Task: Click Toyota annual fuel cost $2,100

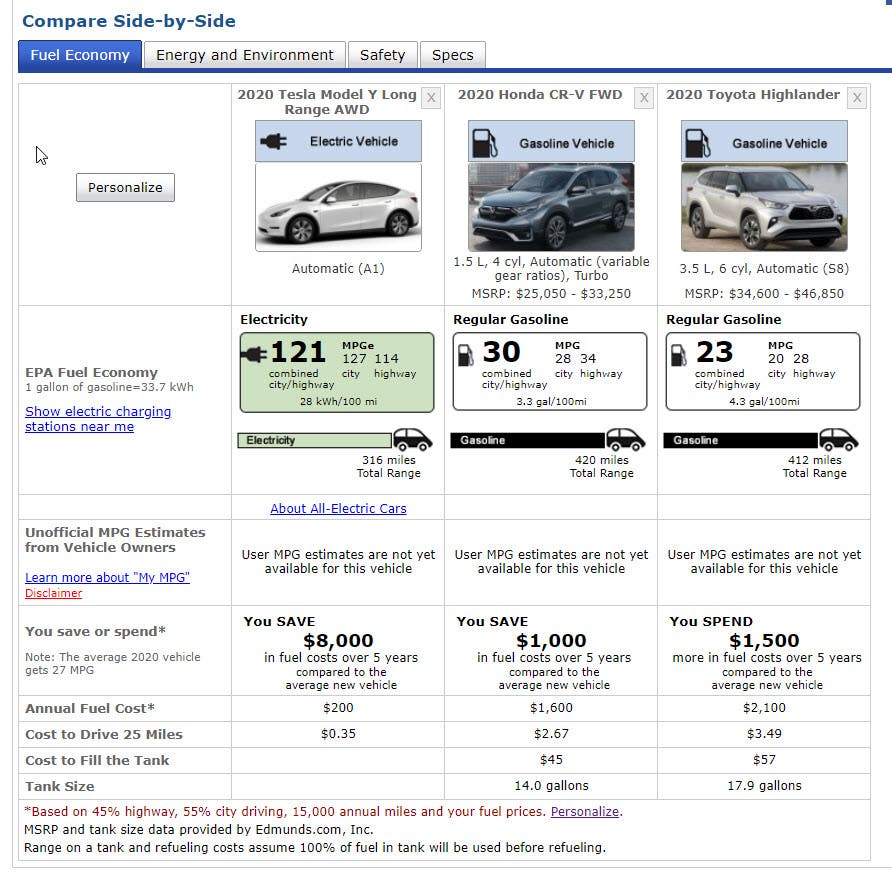Action: [764, 708]
